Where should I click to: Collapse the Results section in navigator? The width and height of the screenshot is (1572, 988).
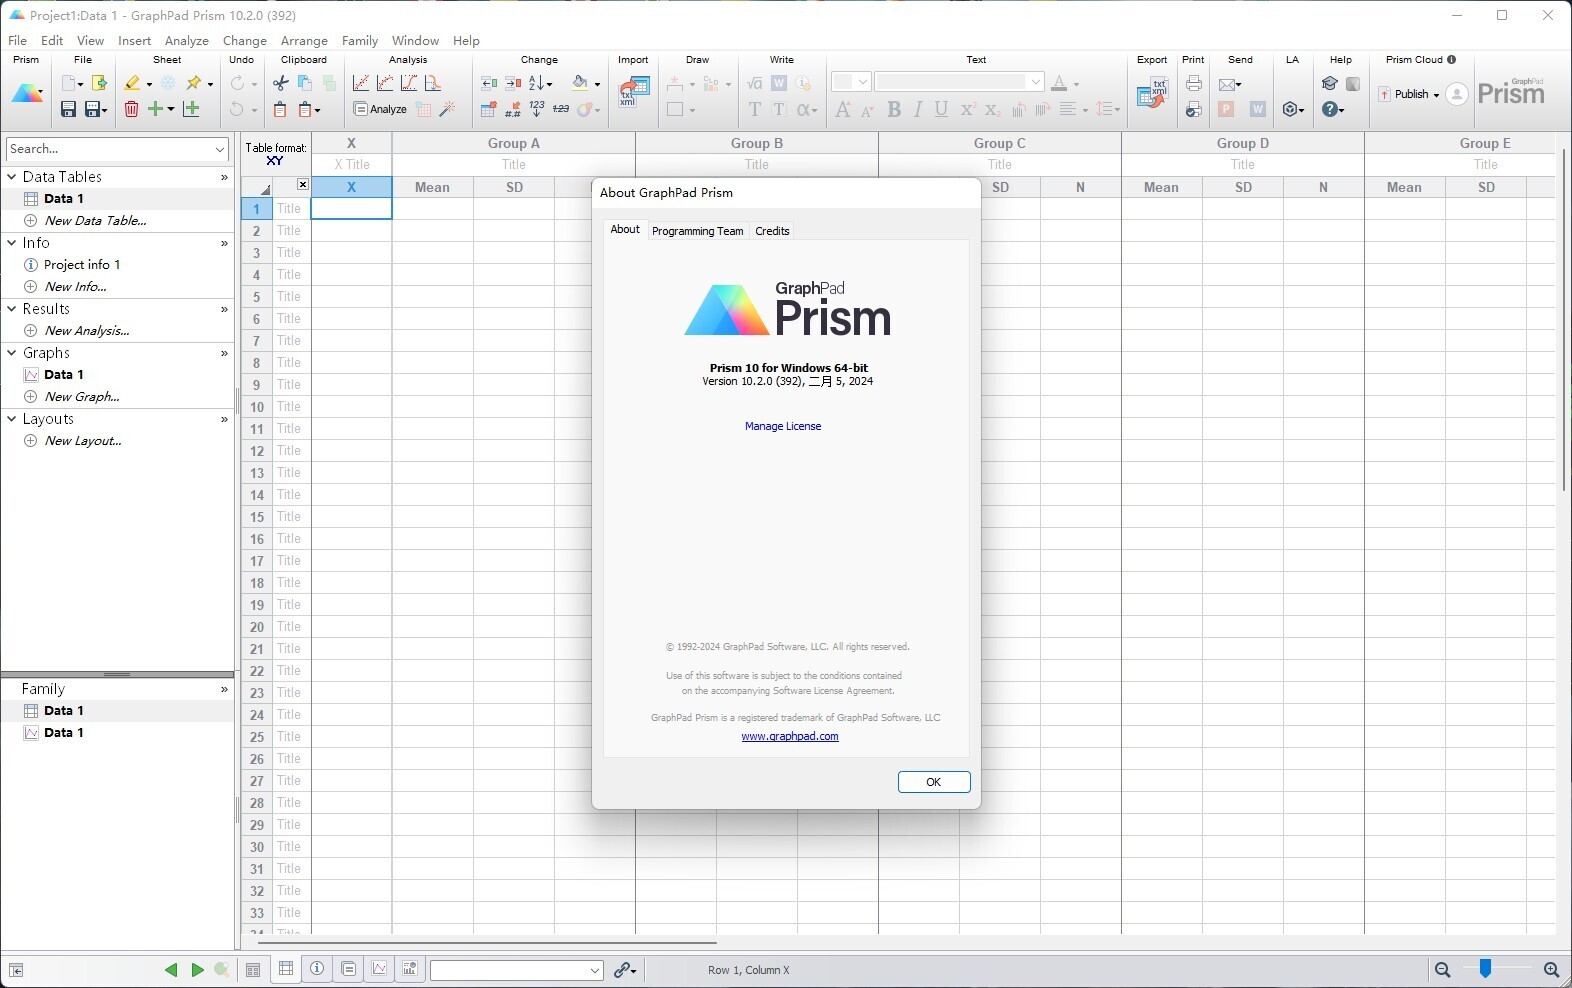click(x=12, y=309)
